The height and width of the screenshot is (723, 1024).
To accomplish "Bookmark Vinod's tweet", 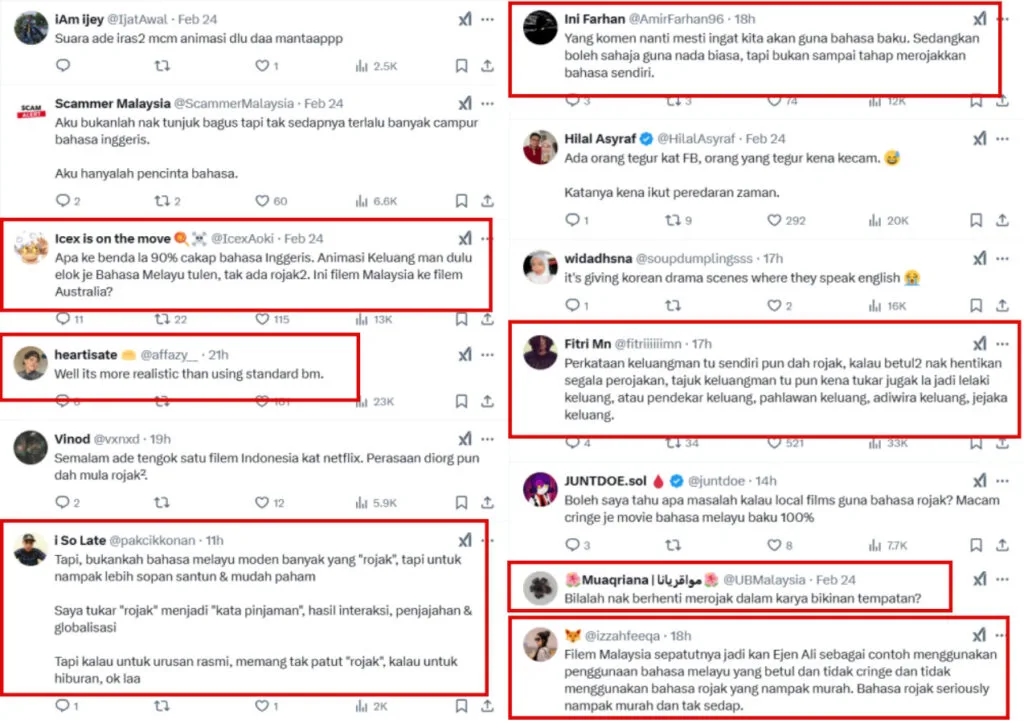I will [461, 502].
